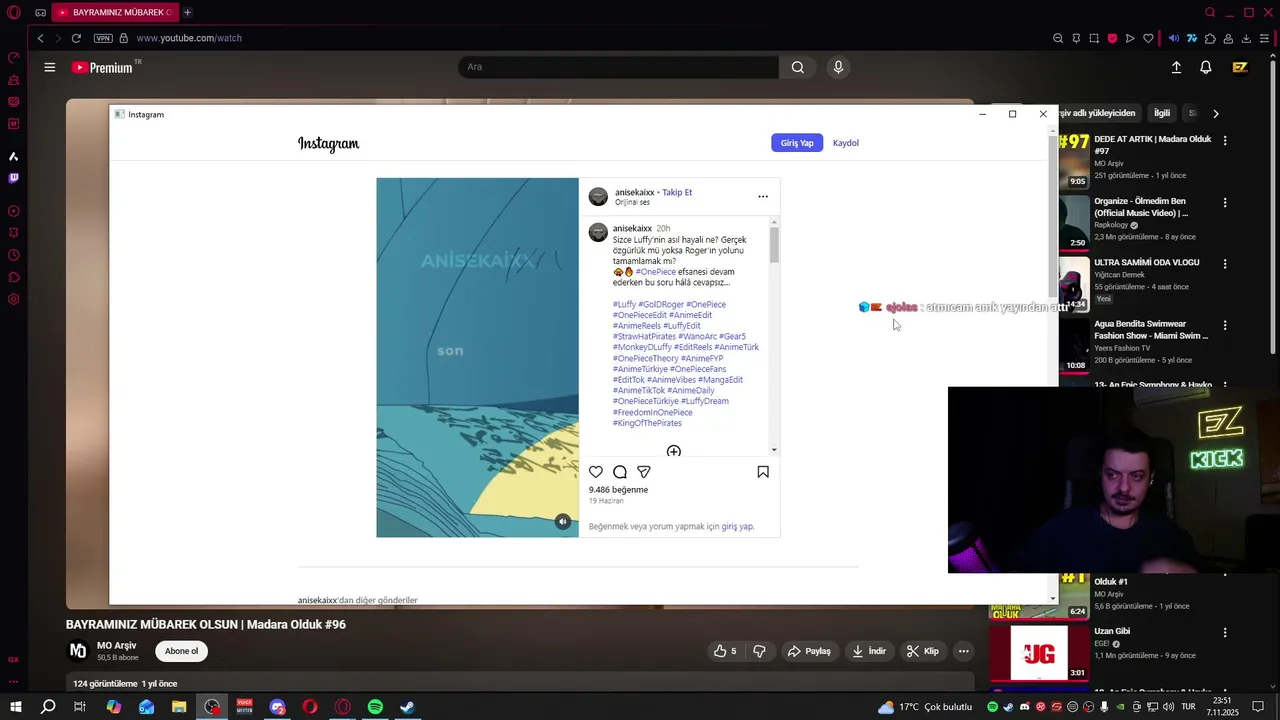The width and height of the screenshot is (1280, 720).
Task: Go back in Opera browser
Action: coord(40,38)
